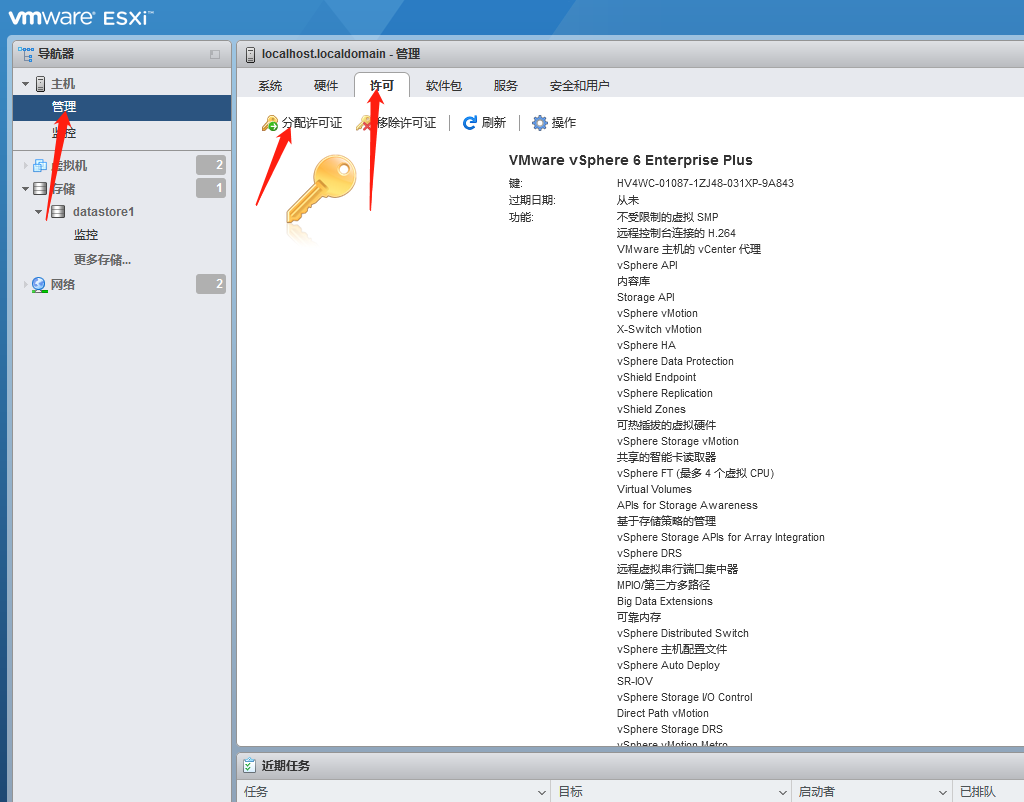The image size is (1024, 802).
Task: Click the globe network icon beside 网络
Action: pyautogui.click(x=39, y=285)
